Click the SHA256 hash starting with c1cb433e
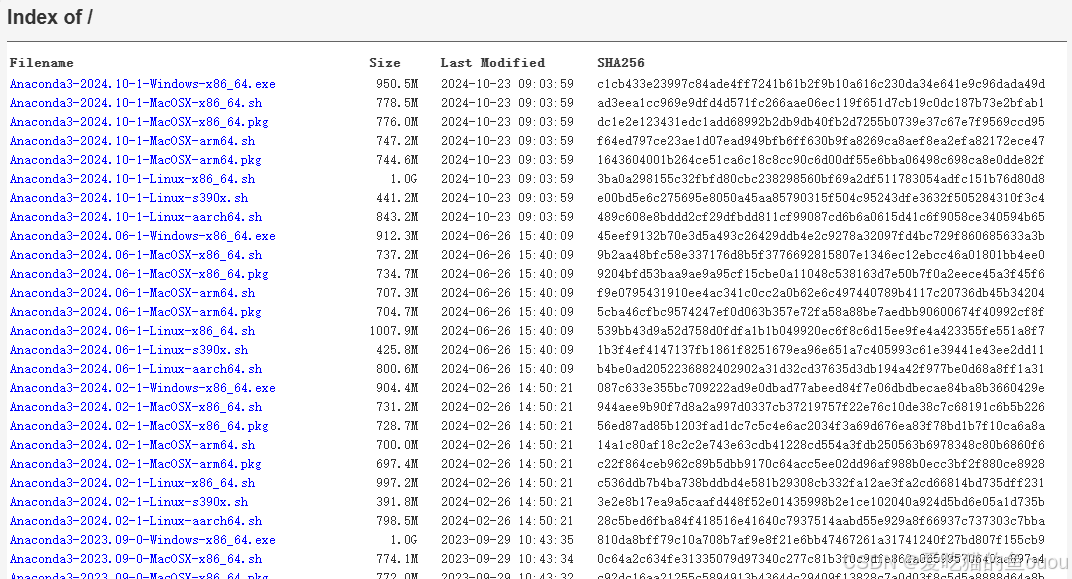 tap(820, 84)
